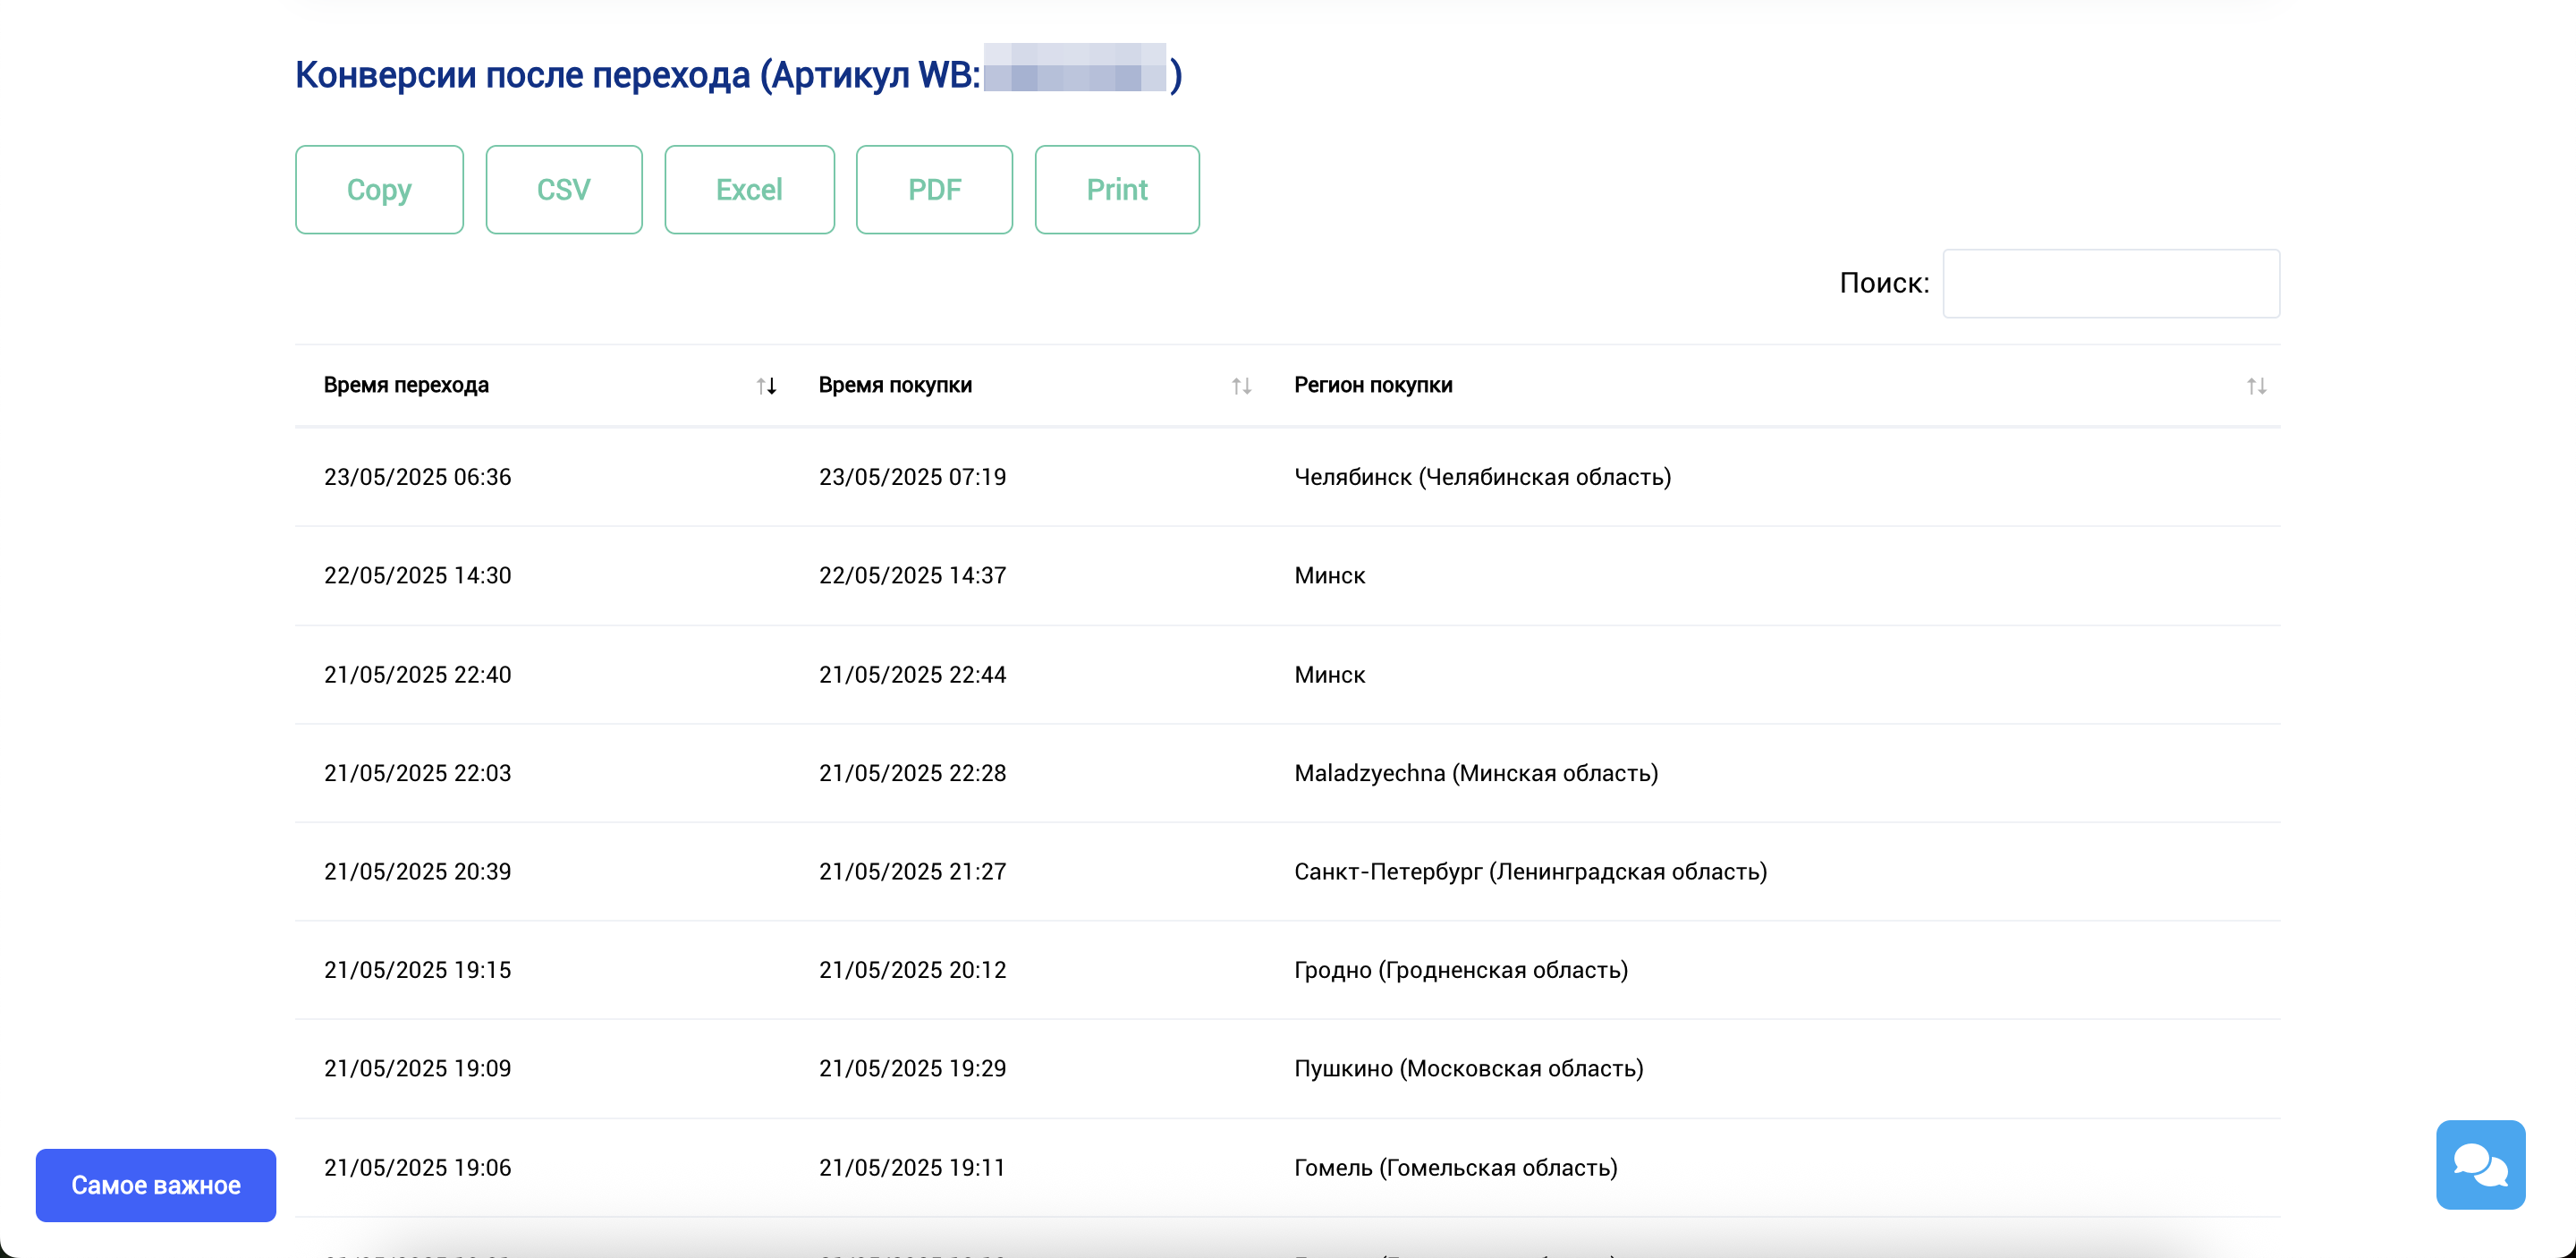This screenshot has width=2576, height=1258.
Task: Select cell 21/05/2025 22:03
Action: tap(417, 773)
